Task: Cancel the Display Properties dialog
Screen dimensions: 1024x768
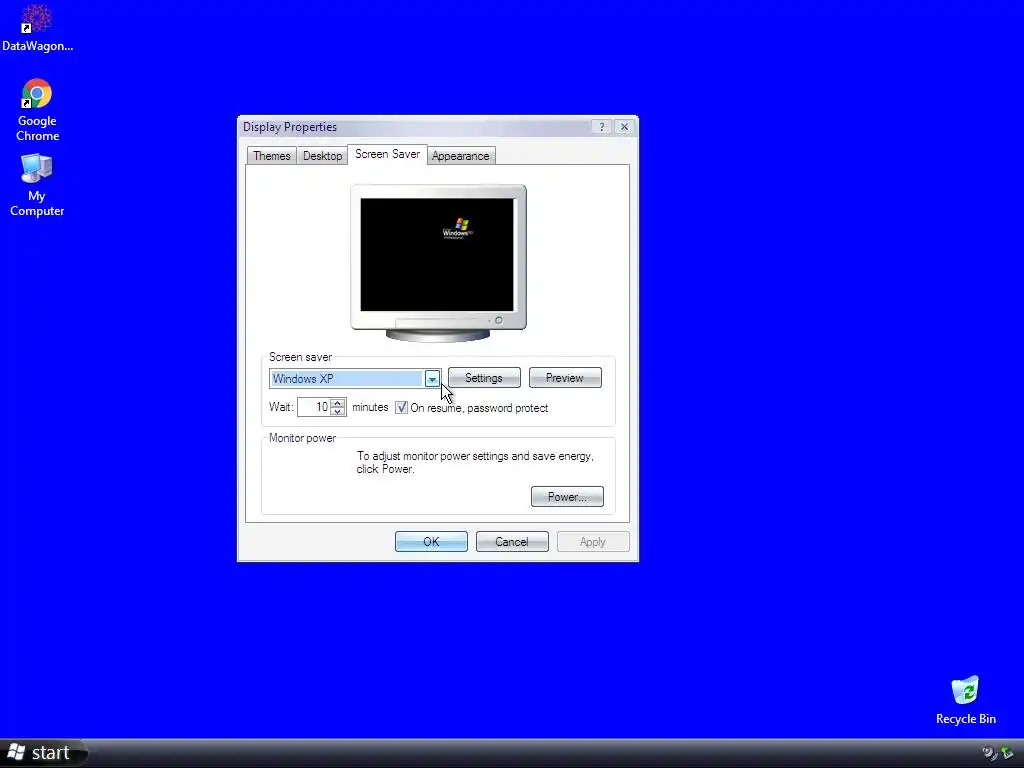Action: pos(512,542)
